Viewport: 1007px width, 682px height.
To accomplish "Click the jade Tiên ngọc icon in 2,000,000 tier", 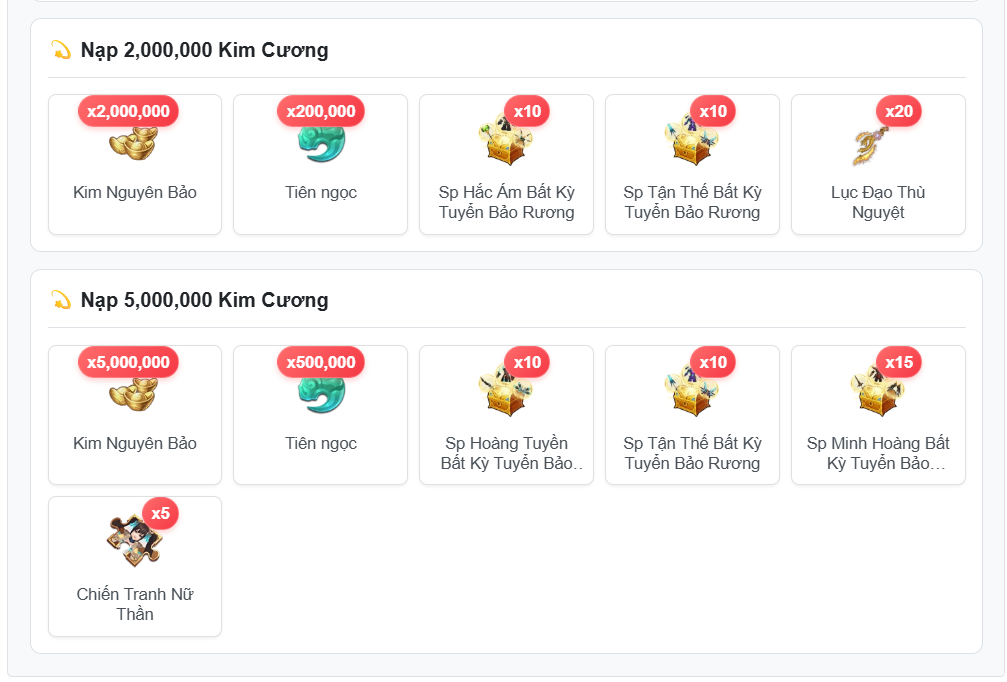I will click(x=321, y=143).
